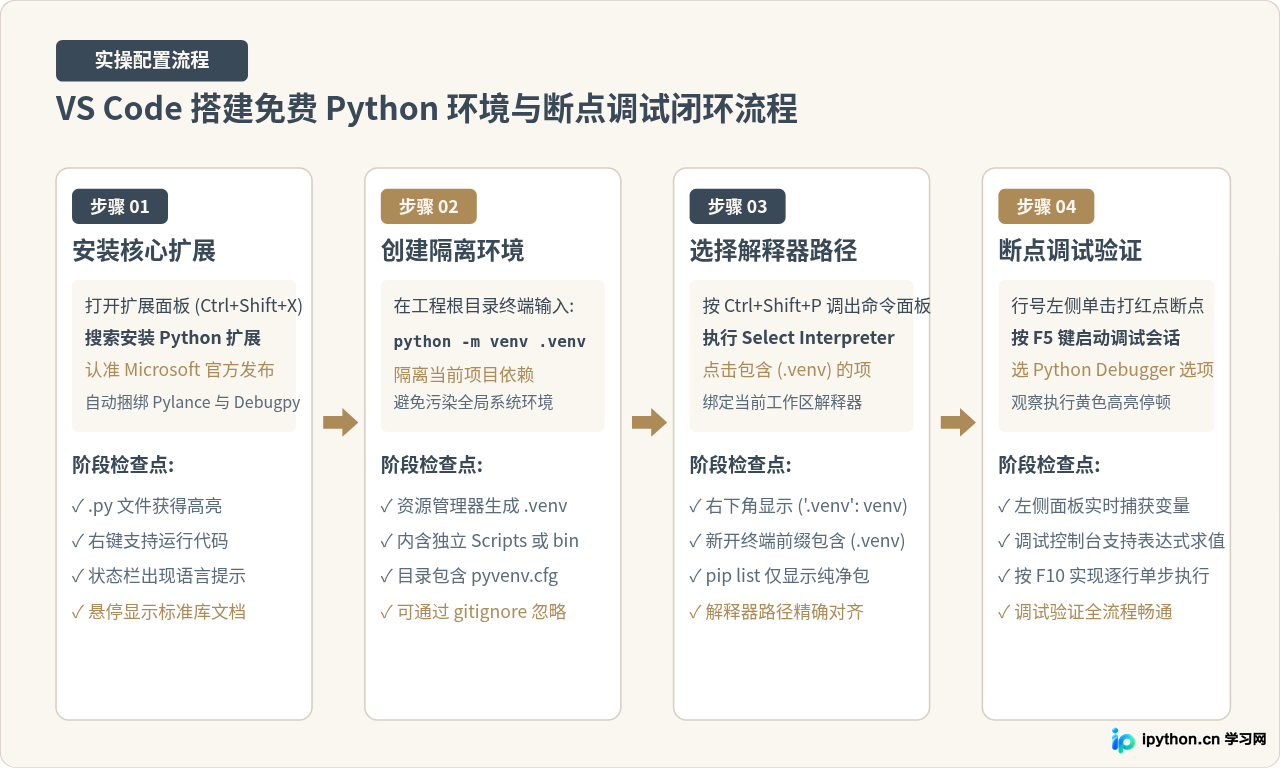Click the bold text '执行 Select Interpreter'

click(799, 338)
